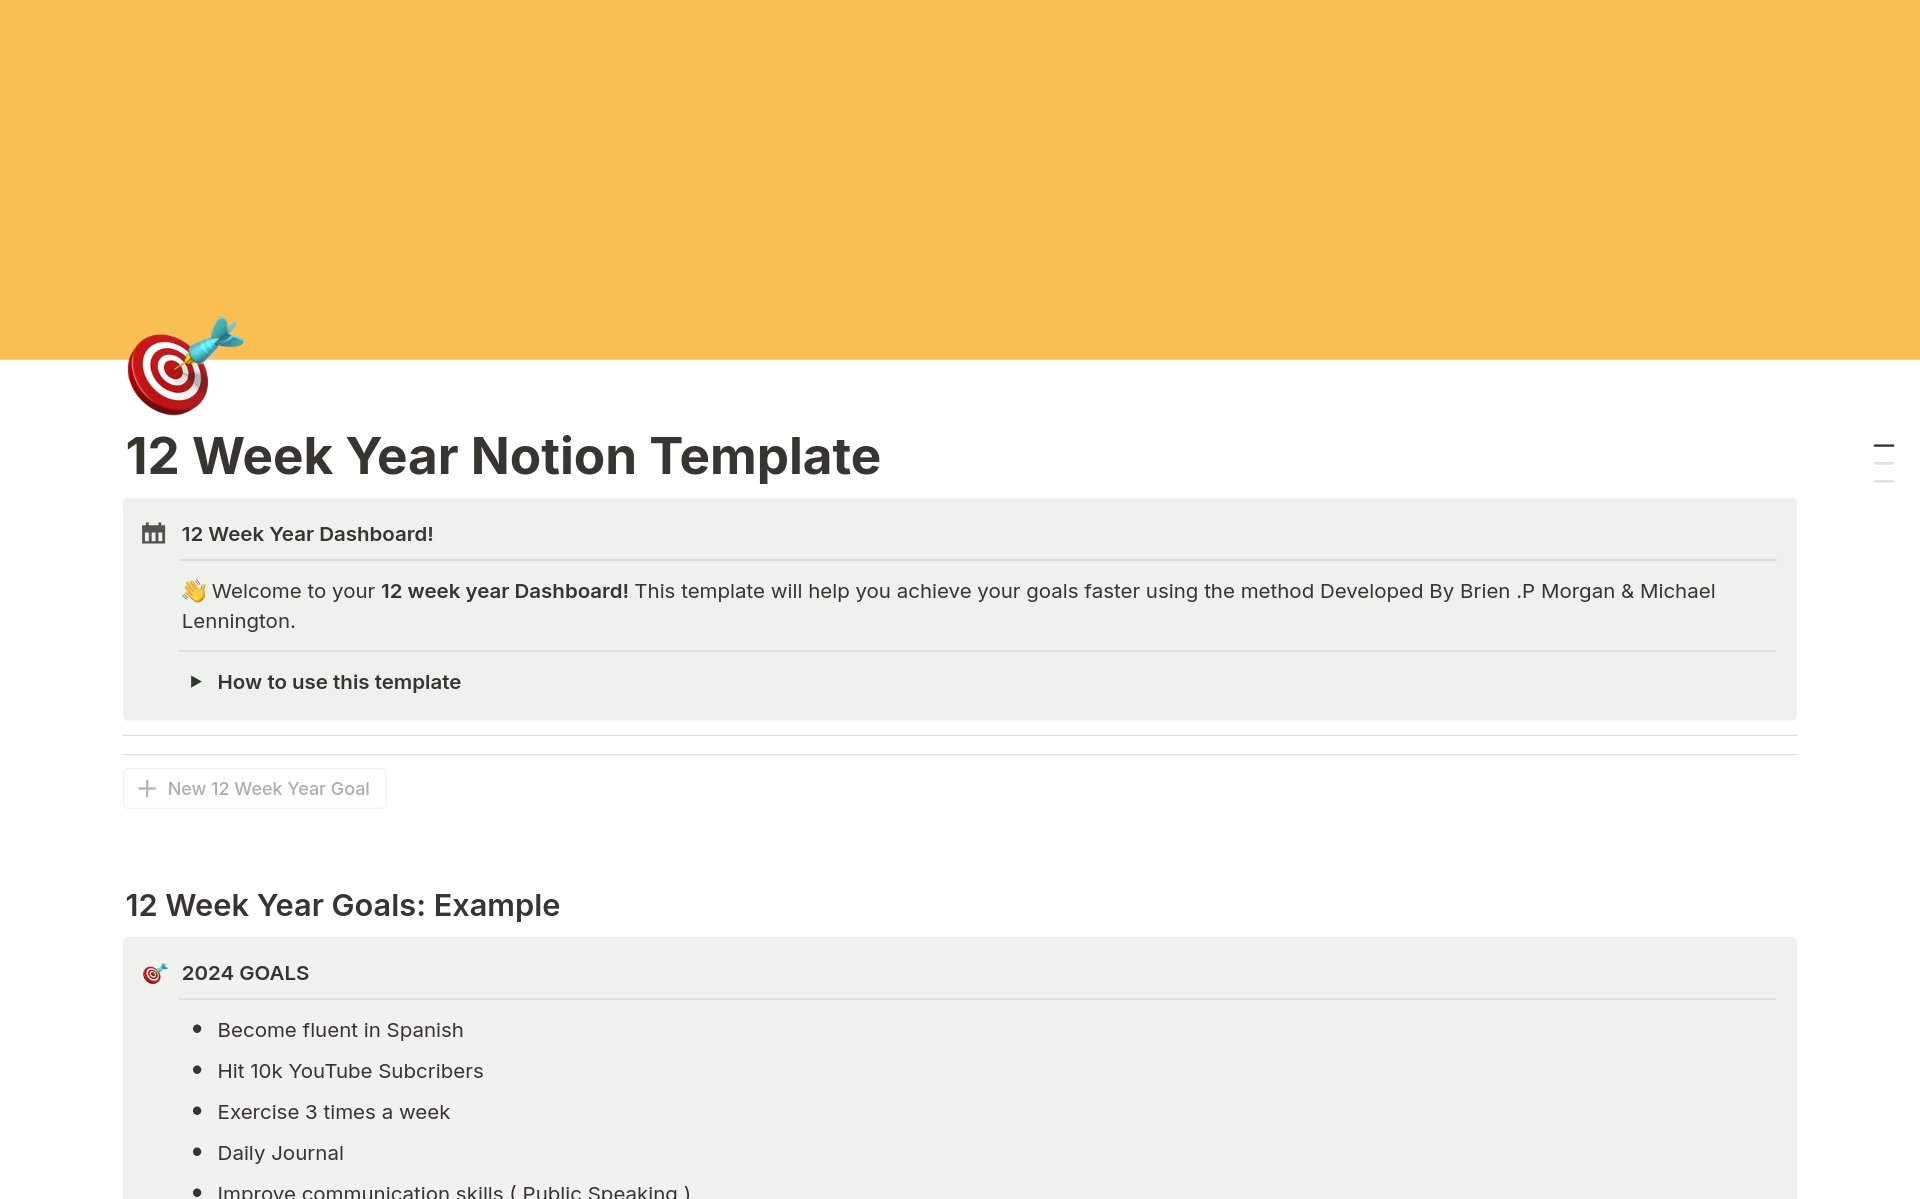1920x1199 pixels.
Task: Select the Daily Journal list item
Action: click(x=280, y=1153)
